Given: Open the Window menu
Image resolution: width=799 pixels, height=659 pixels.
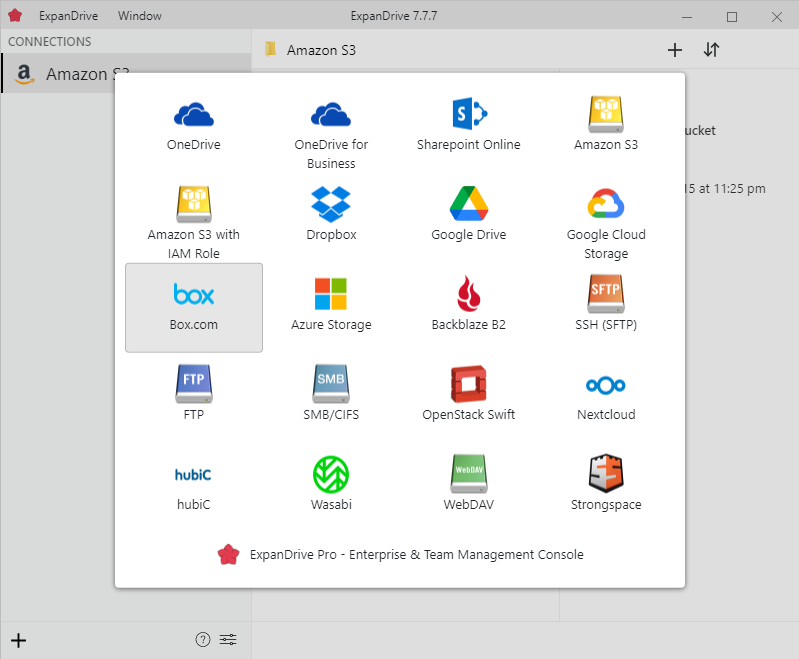Looking at the screenshot, I should [x=139, y=16].
